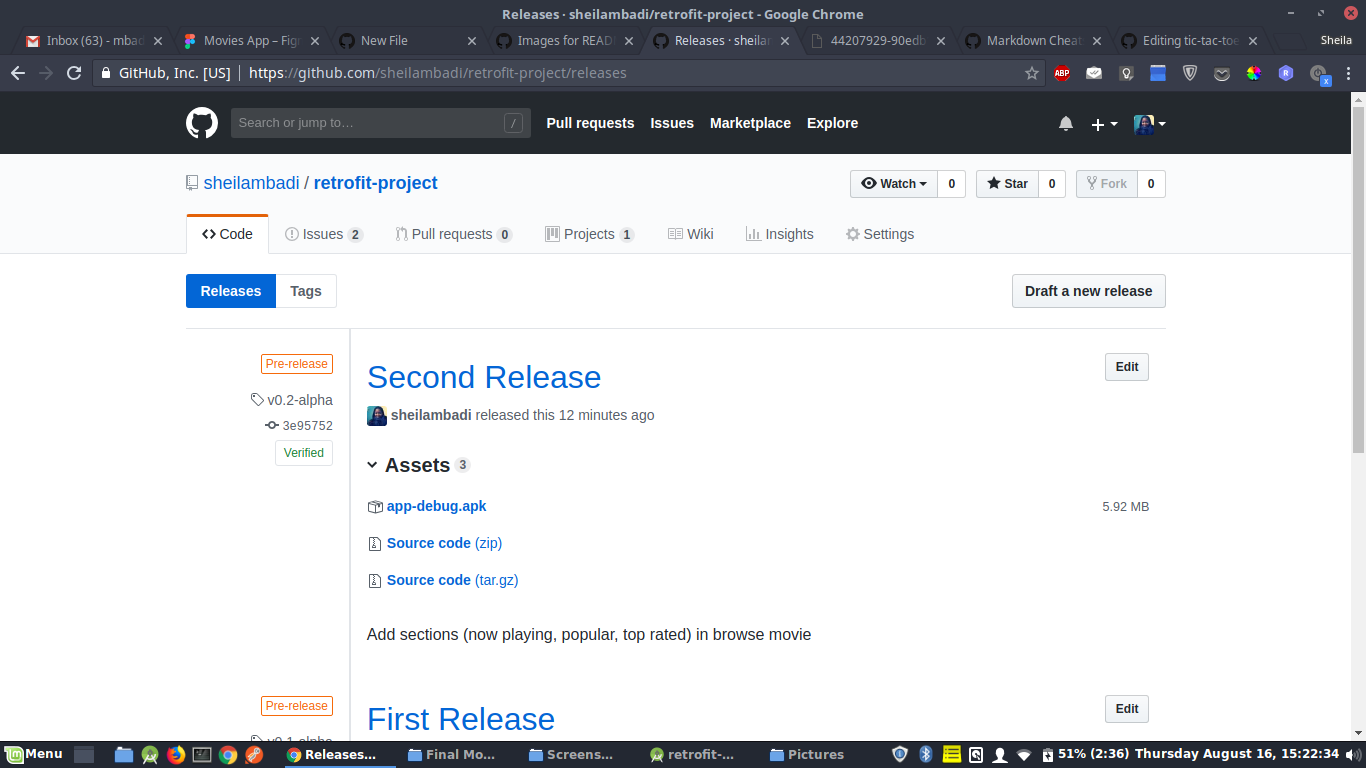Click the commit icon beside 3e95752
The height and width of the screenshot is (768, 1366).
coord(271,425)
